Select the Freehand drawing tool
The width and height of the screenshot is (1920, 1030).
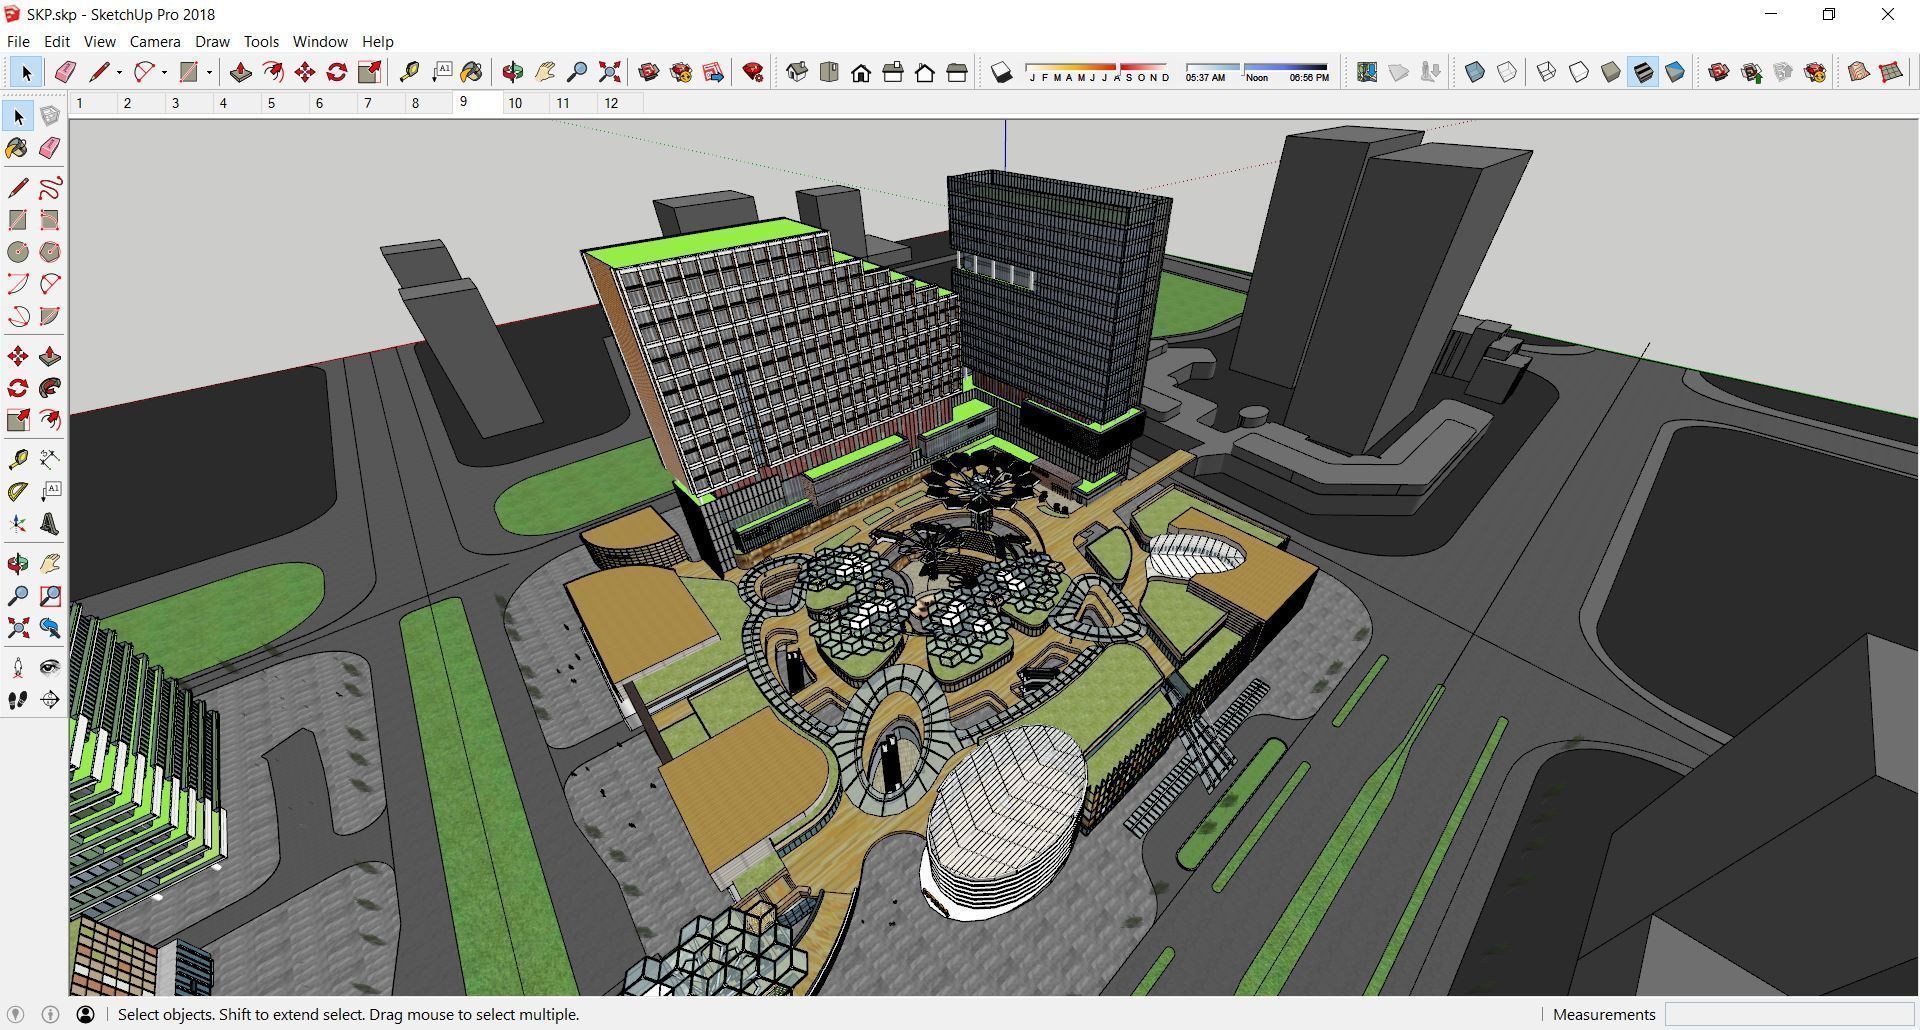50,188
